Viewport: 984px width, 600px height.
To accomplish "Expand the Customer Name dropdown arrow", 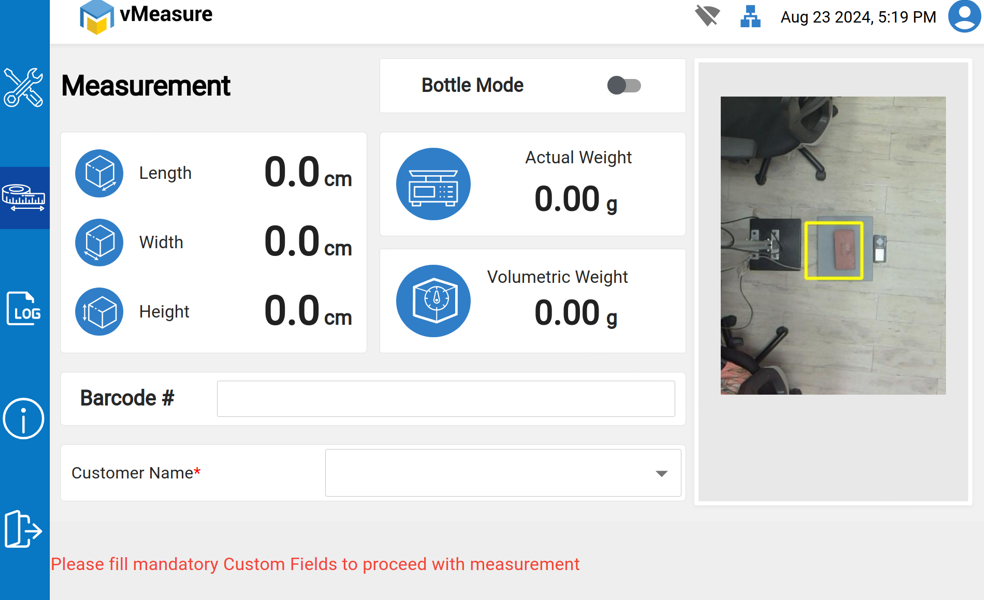I will (661, 474).
